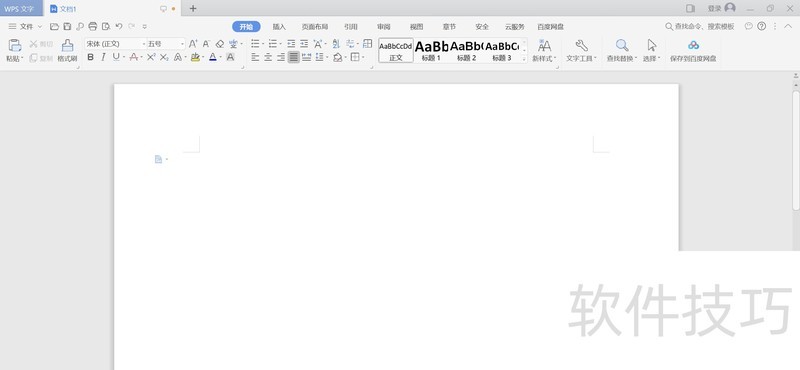Set Align Right for the paragraph
Screen dimensions: 800x370
[x=281, y=57]
